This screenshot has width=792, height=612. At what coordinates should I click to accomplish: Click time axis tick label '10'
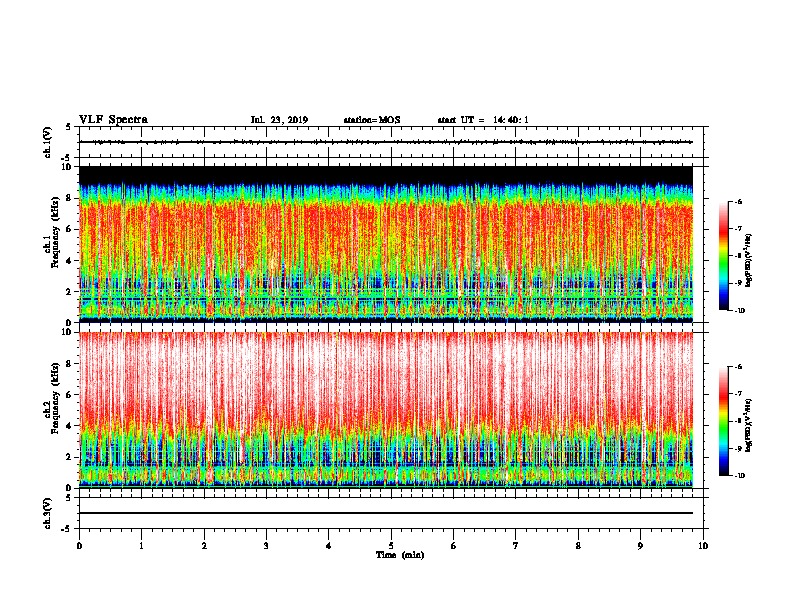[x=703, y=546]
